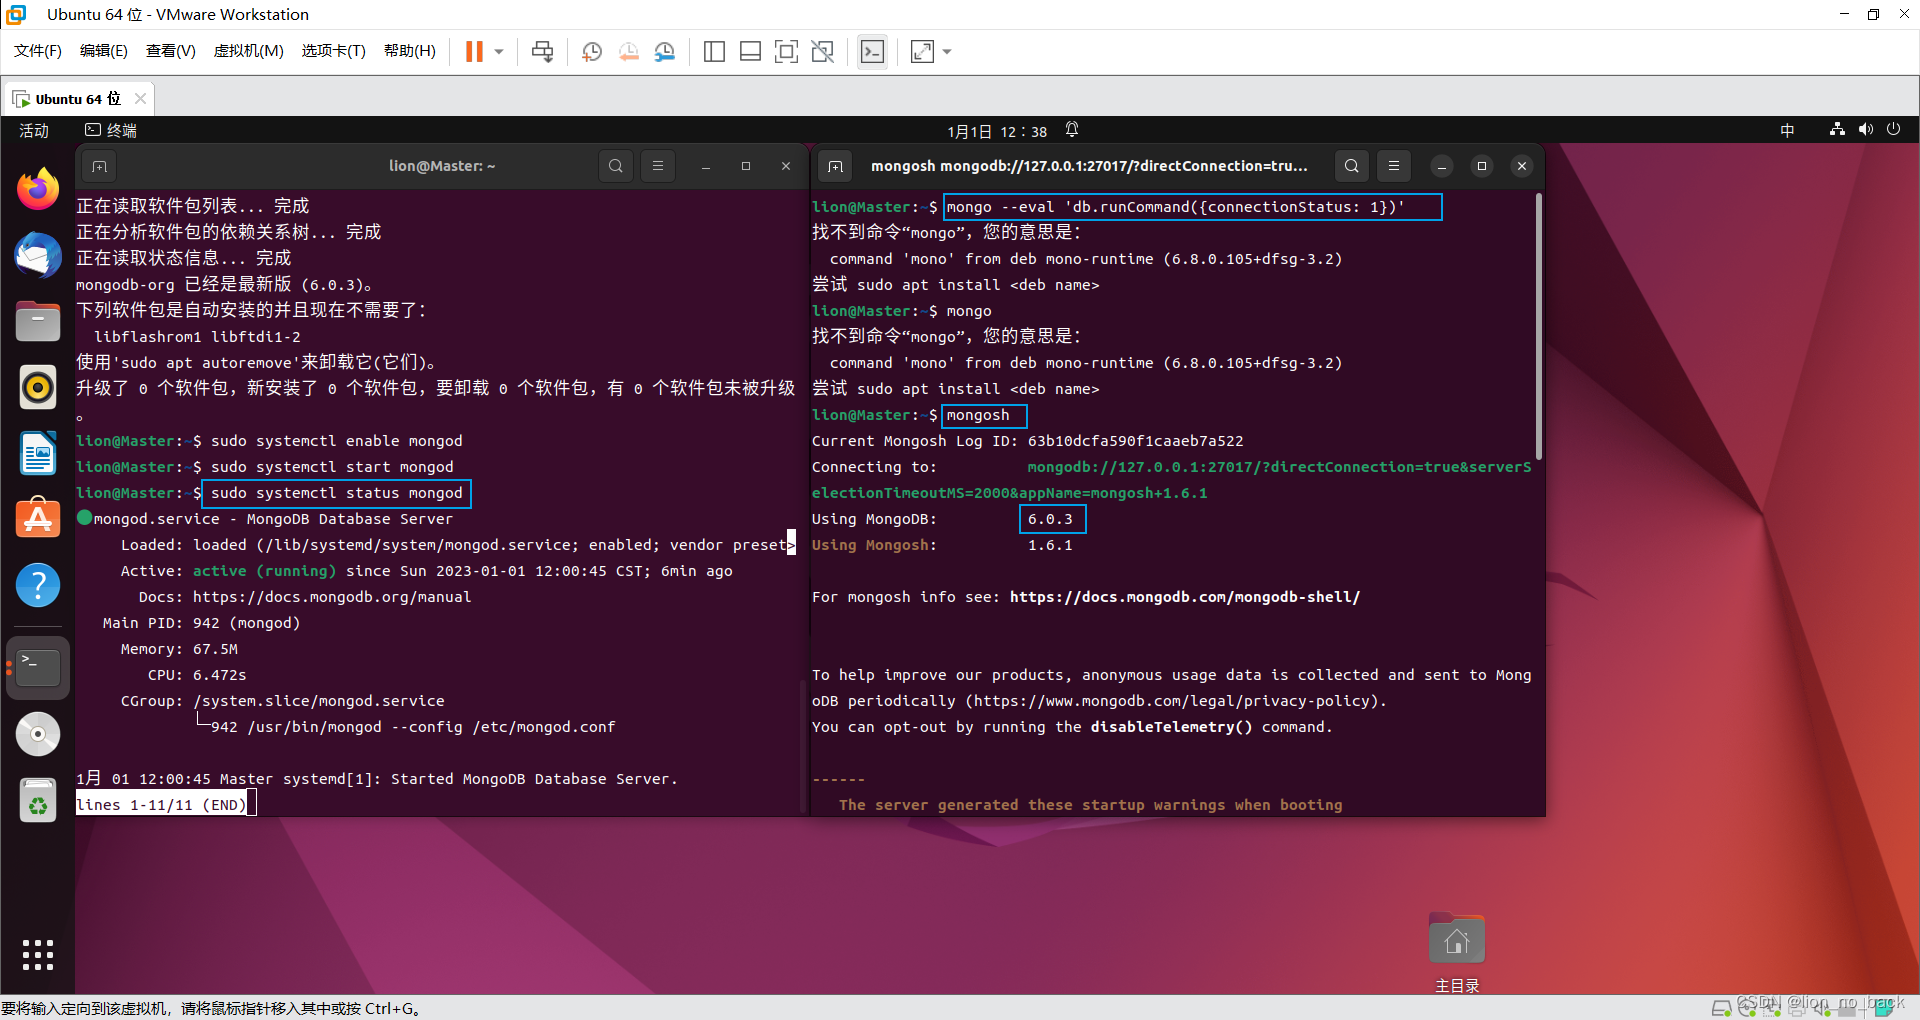The height and width of the screenshot is (1020, 1920).
Task: Search in the mongosh terminal
Action: (1352, 166)
